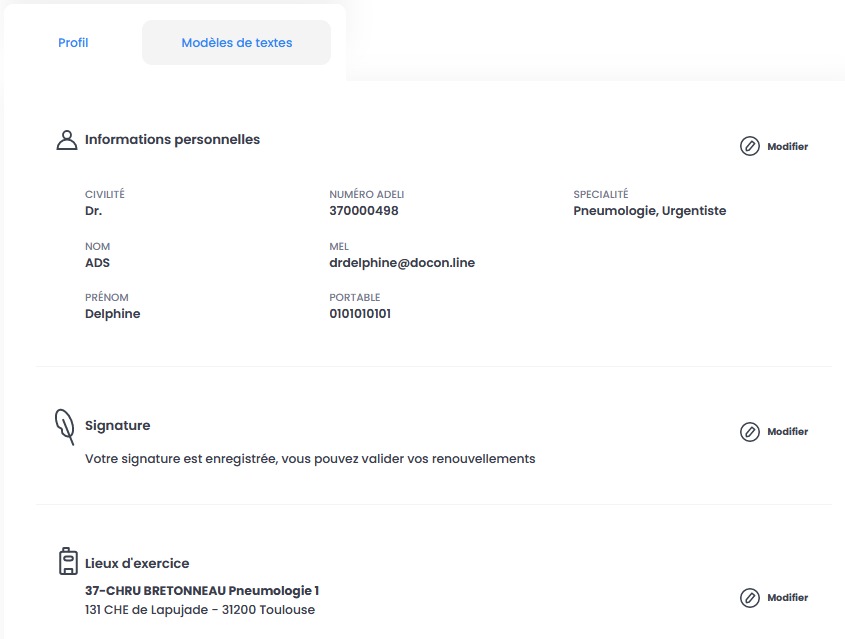Image resolution: width=845 pixels, height=639 pixels.
Task: Click the feather Signature icon
Action: point(65,427)
